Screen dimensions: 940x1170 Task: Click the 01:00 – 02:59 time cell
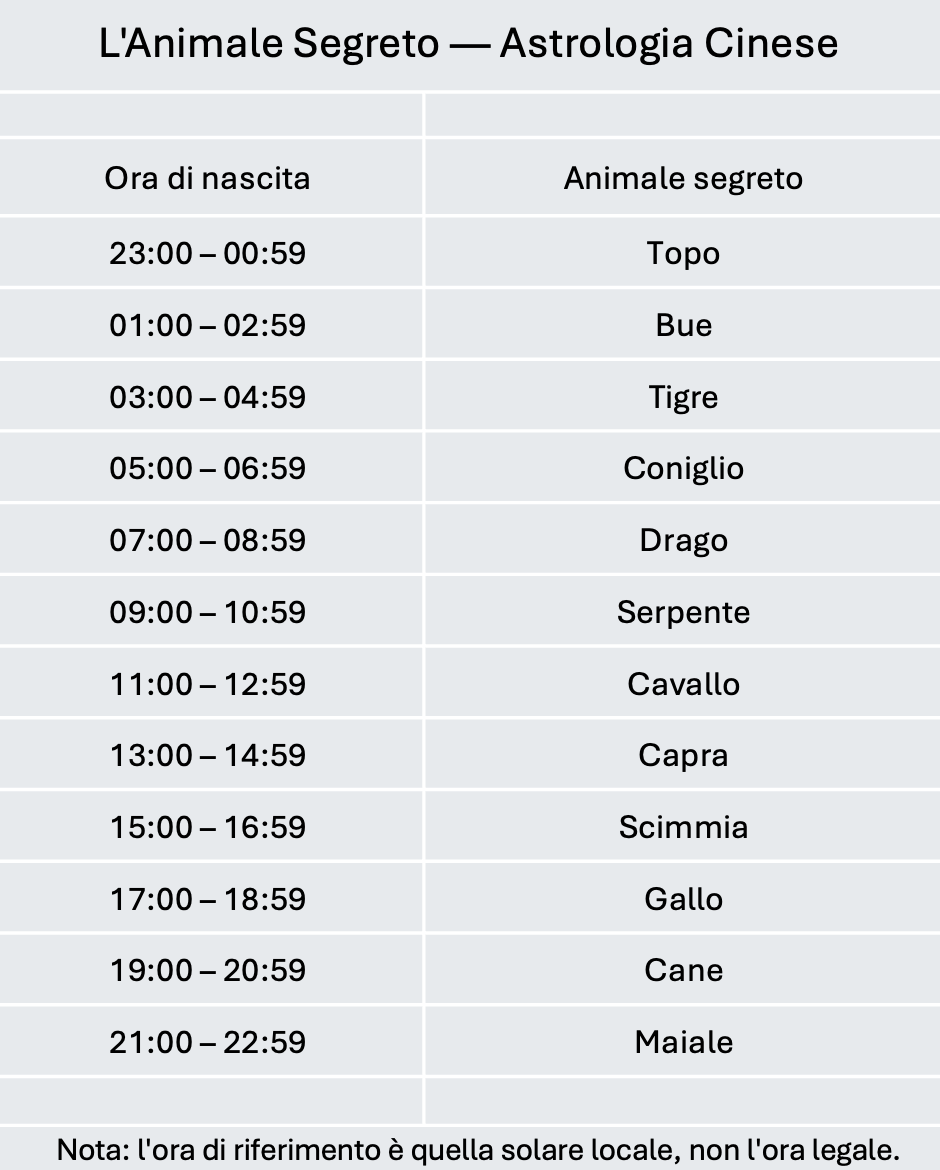click(x=211, y=325)
